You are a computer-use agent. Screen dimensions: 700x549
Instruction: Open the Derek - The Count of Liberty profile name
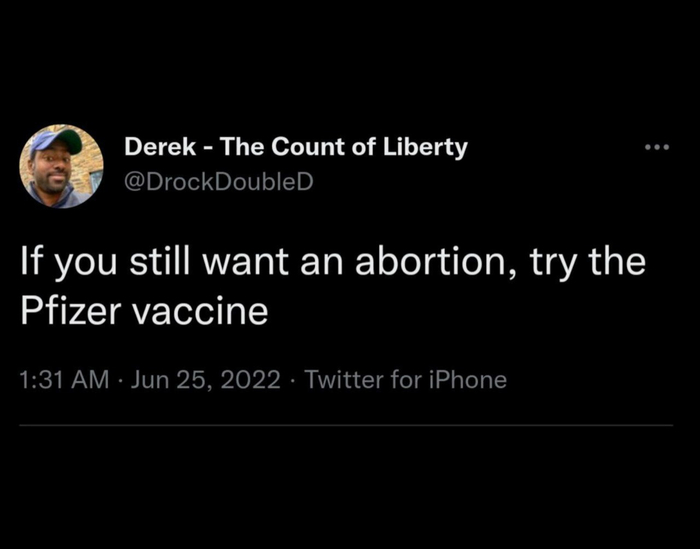click(296, 147)
